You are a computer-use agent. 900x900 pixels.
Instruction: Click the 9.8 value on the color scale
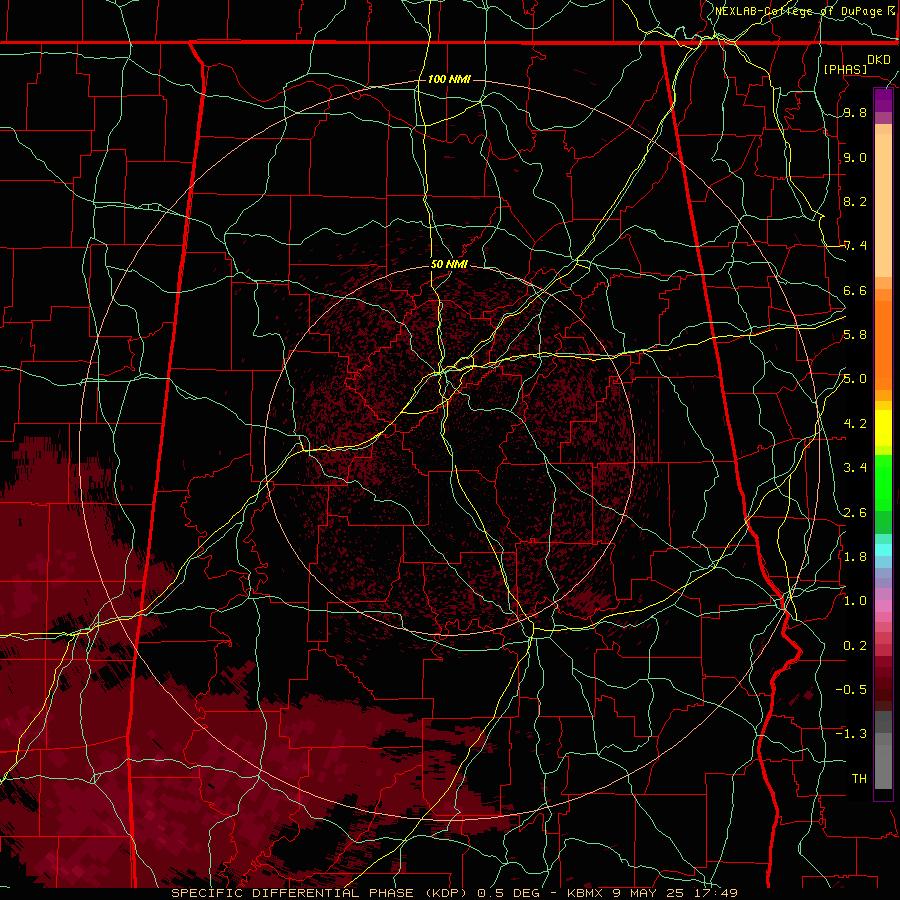click(x=855, y=113)
